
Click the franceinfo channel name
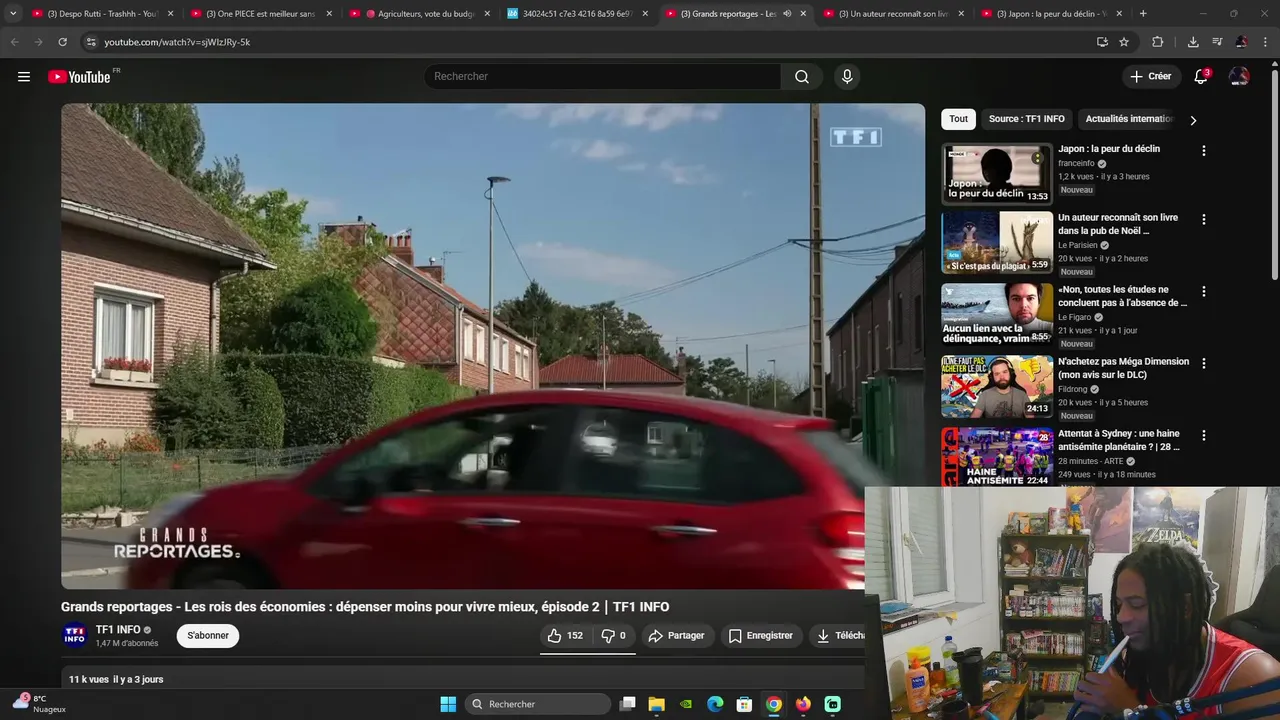1076,163
